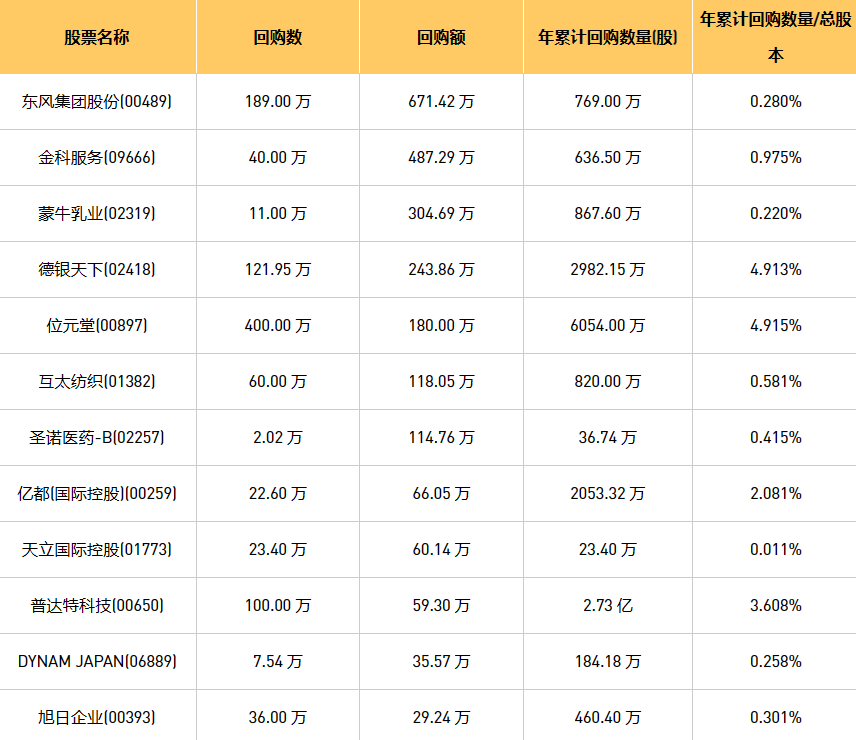Click the 回购数 column header
The width and height of the screenshot is (856, 740).
coord(277,37)
